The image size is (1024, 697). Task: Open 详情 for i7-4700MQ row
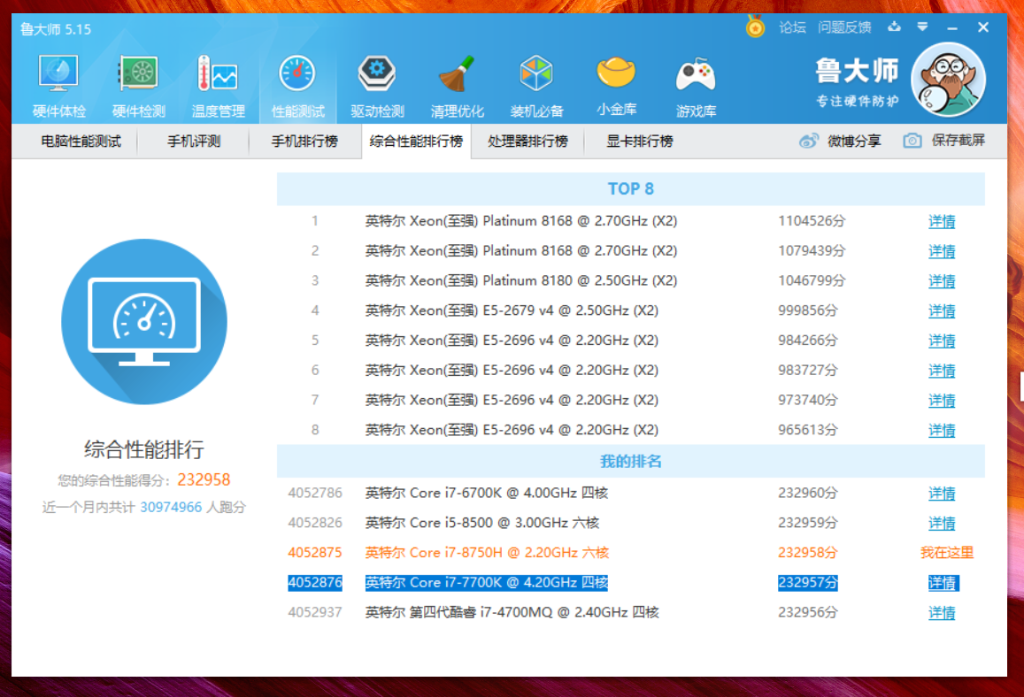tap(942, 613)
